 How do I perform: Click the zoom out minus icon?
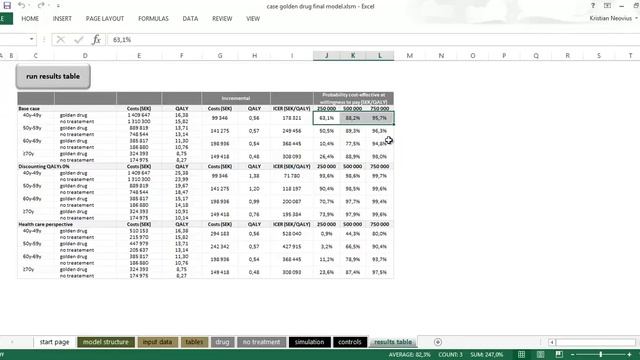pos(572,355)
